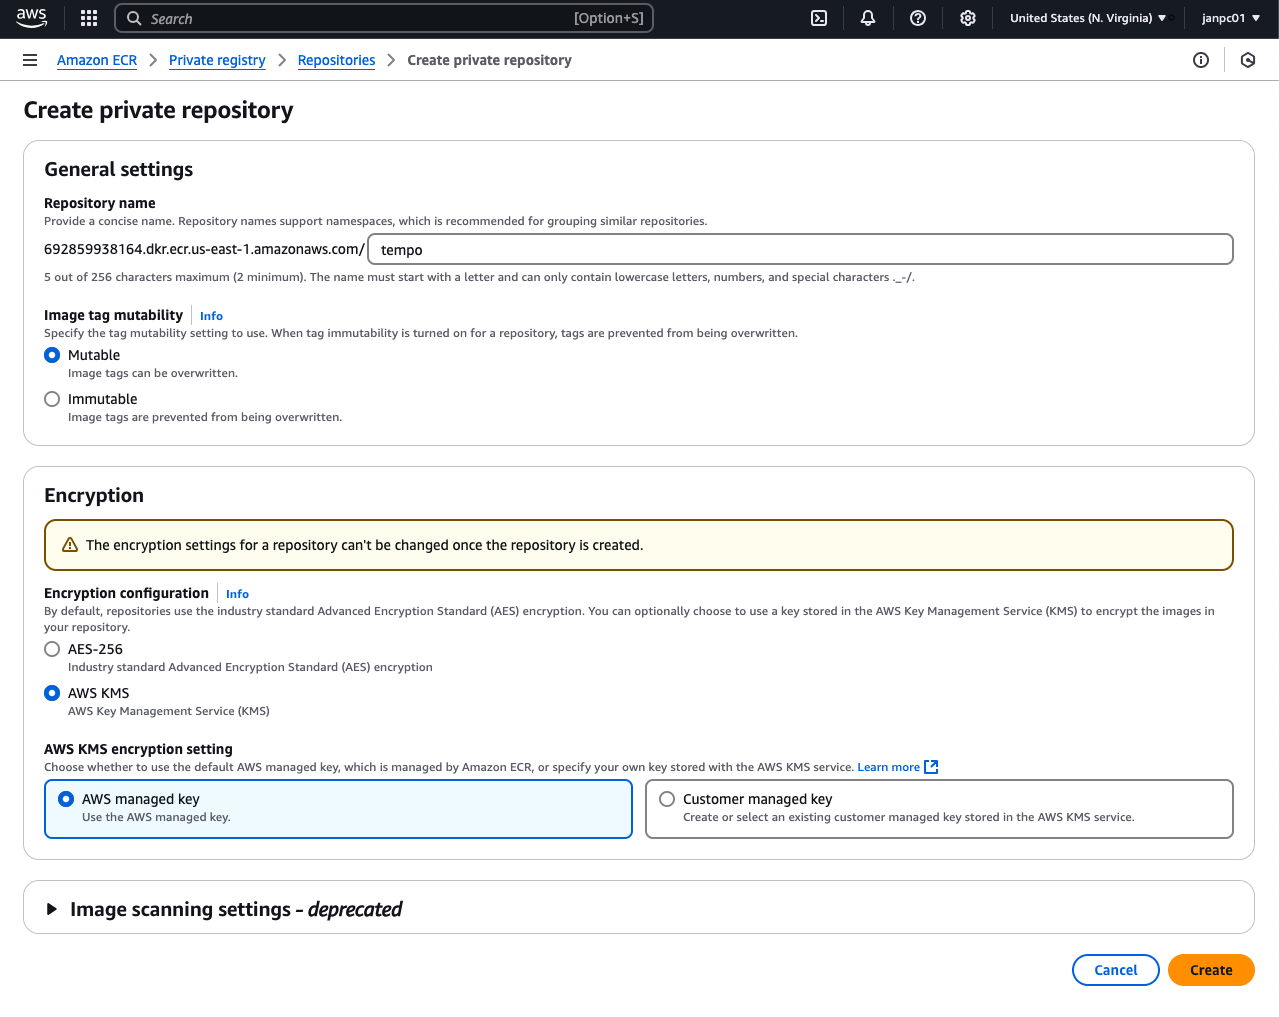Select the Mutable tag option

[52, 355]
